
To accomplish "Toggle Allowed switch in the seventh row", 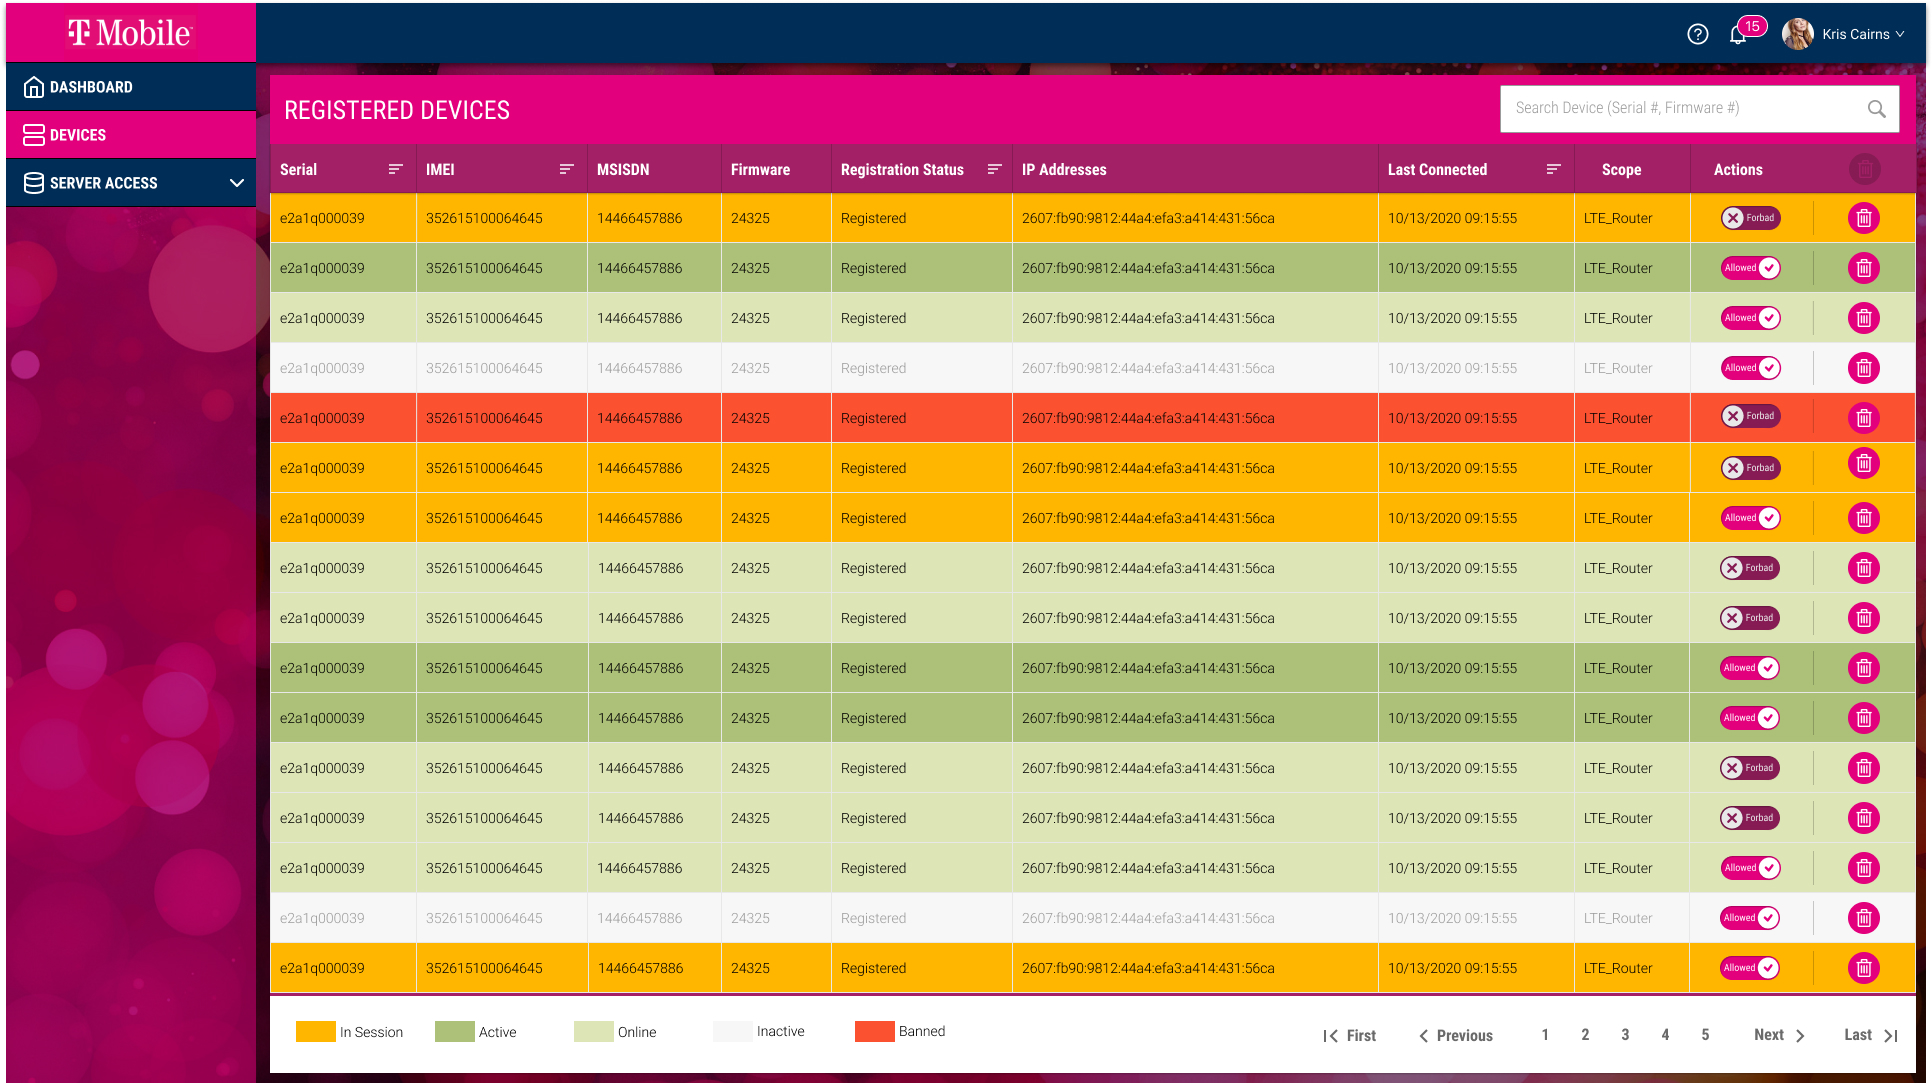I will click(x=1750, y=518).
